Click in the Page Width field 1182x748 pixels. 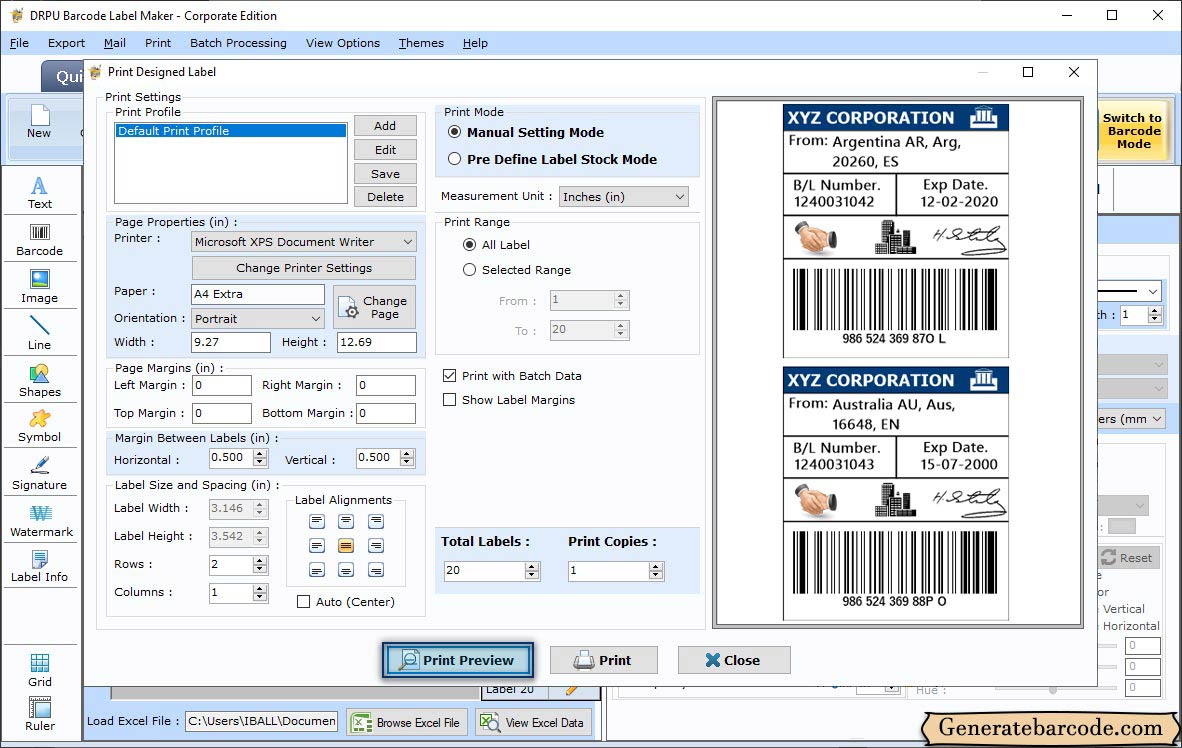tap(231, 342)
